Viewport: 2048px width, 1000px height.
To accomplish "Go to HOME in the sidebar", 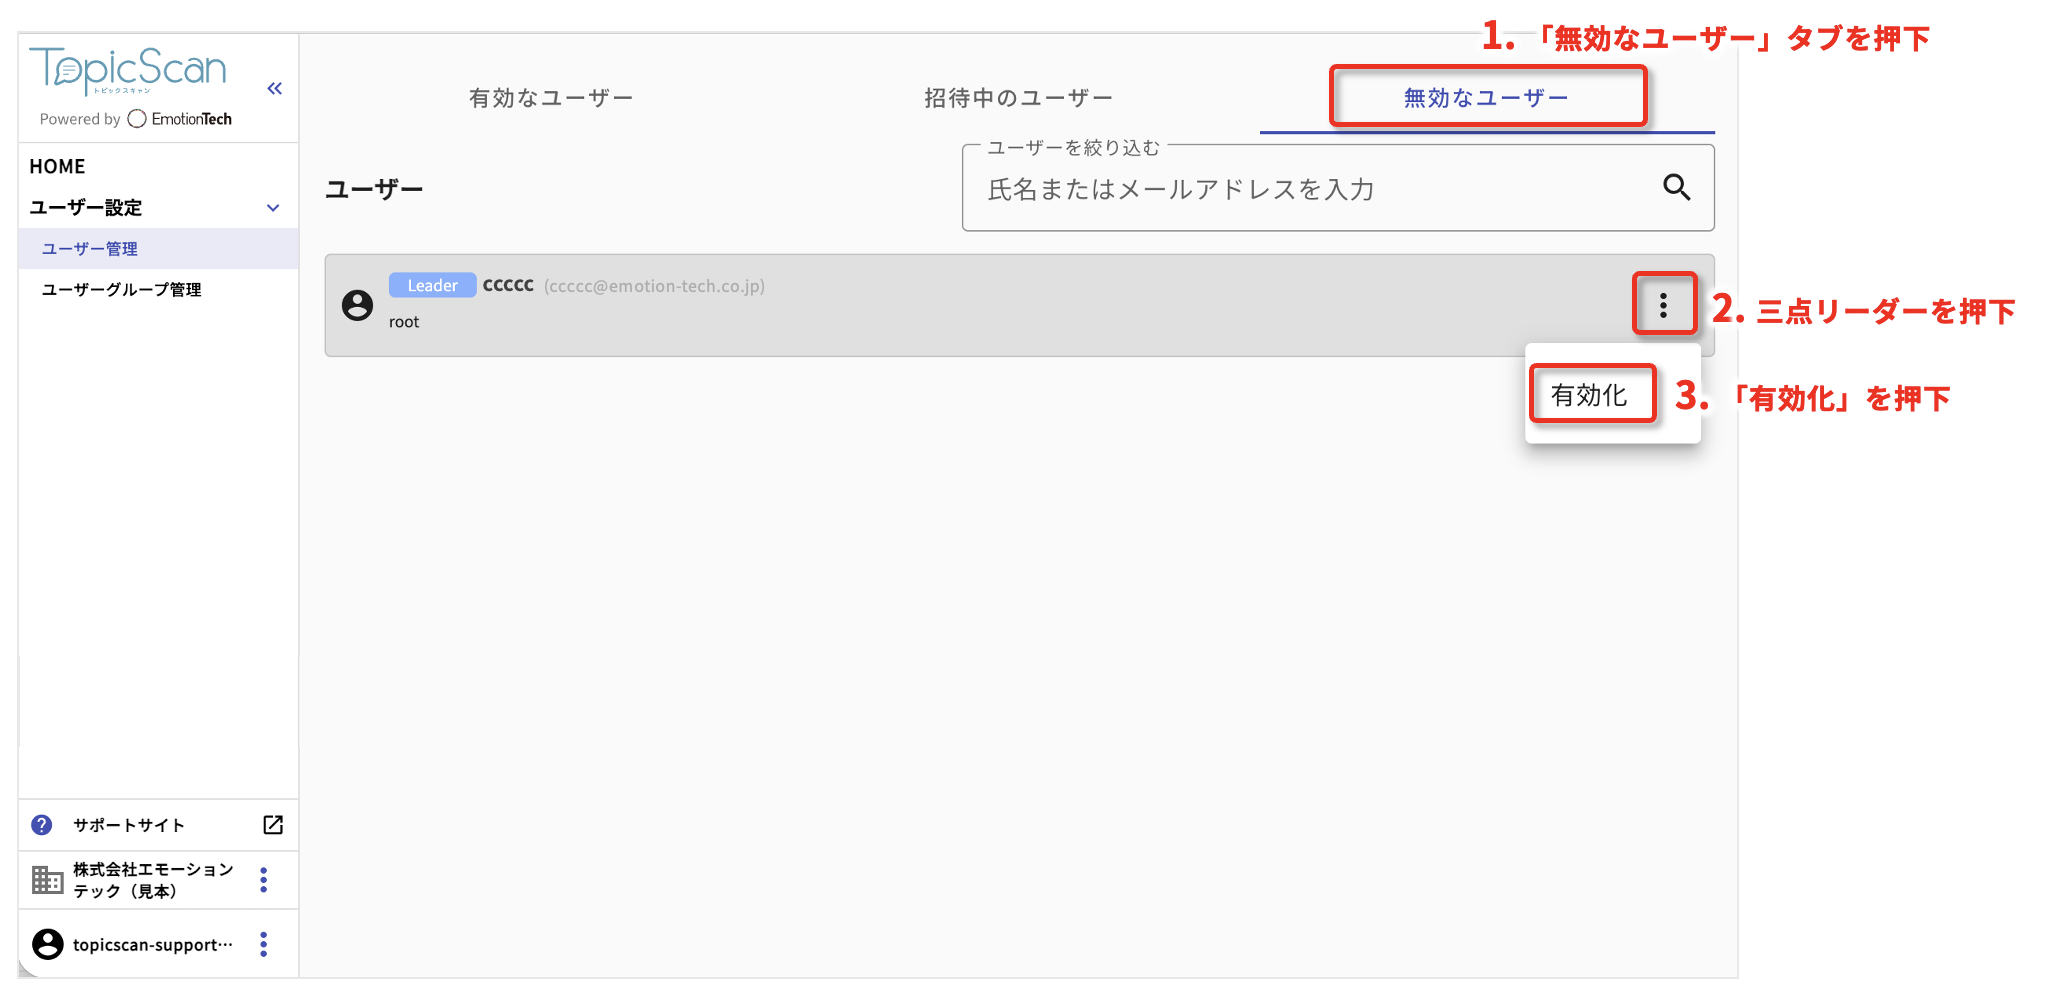I will [58, 167].
